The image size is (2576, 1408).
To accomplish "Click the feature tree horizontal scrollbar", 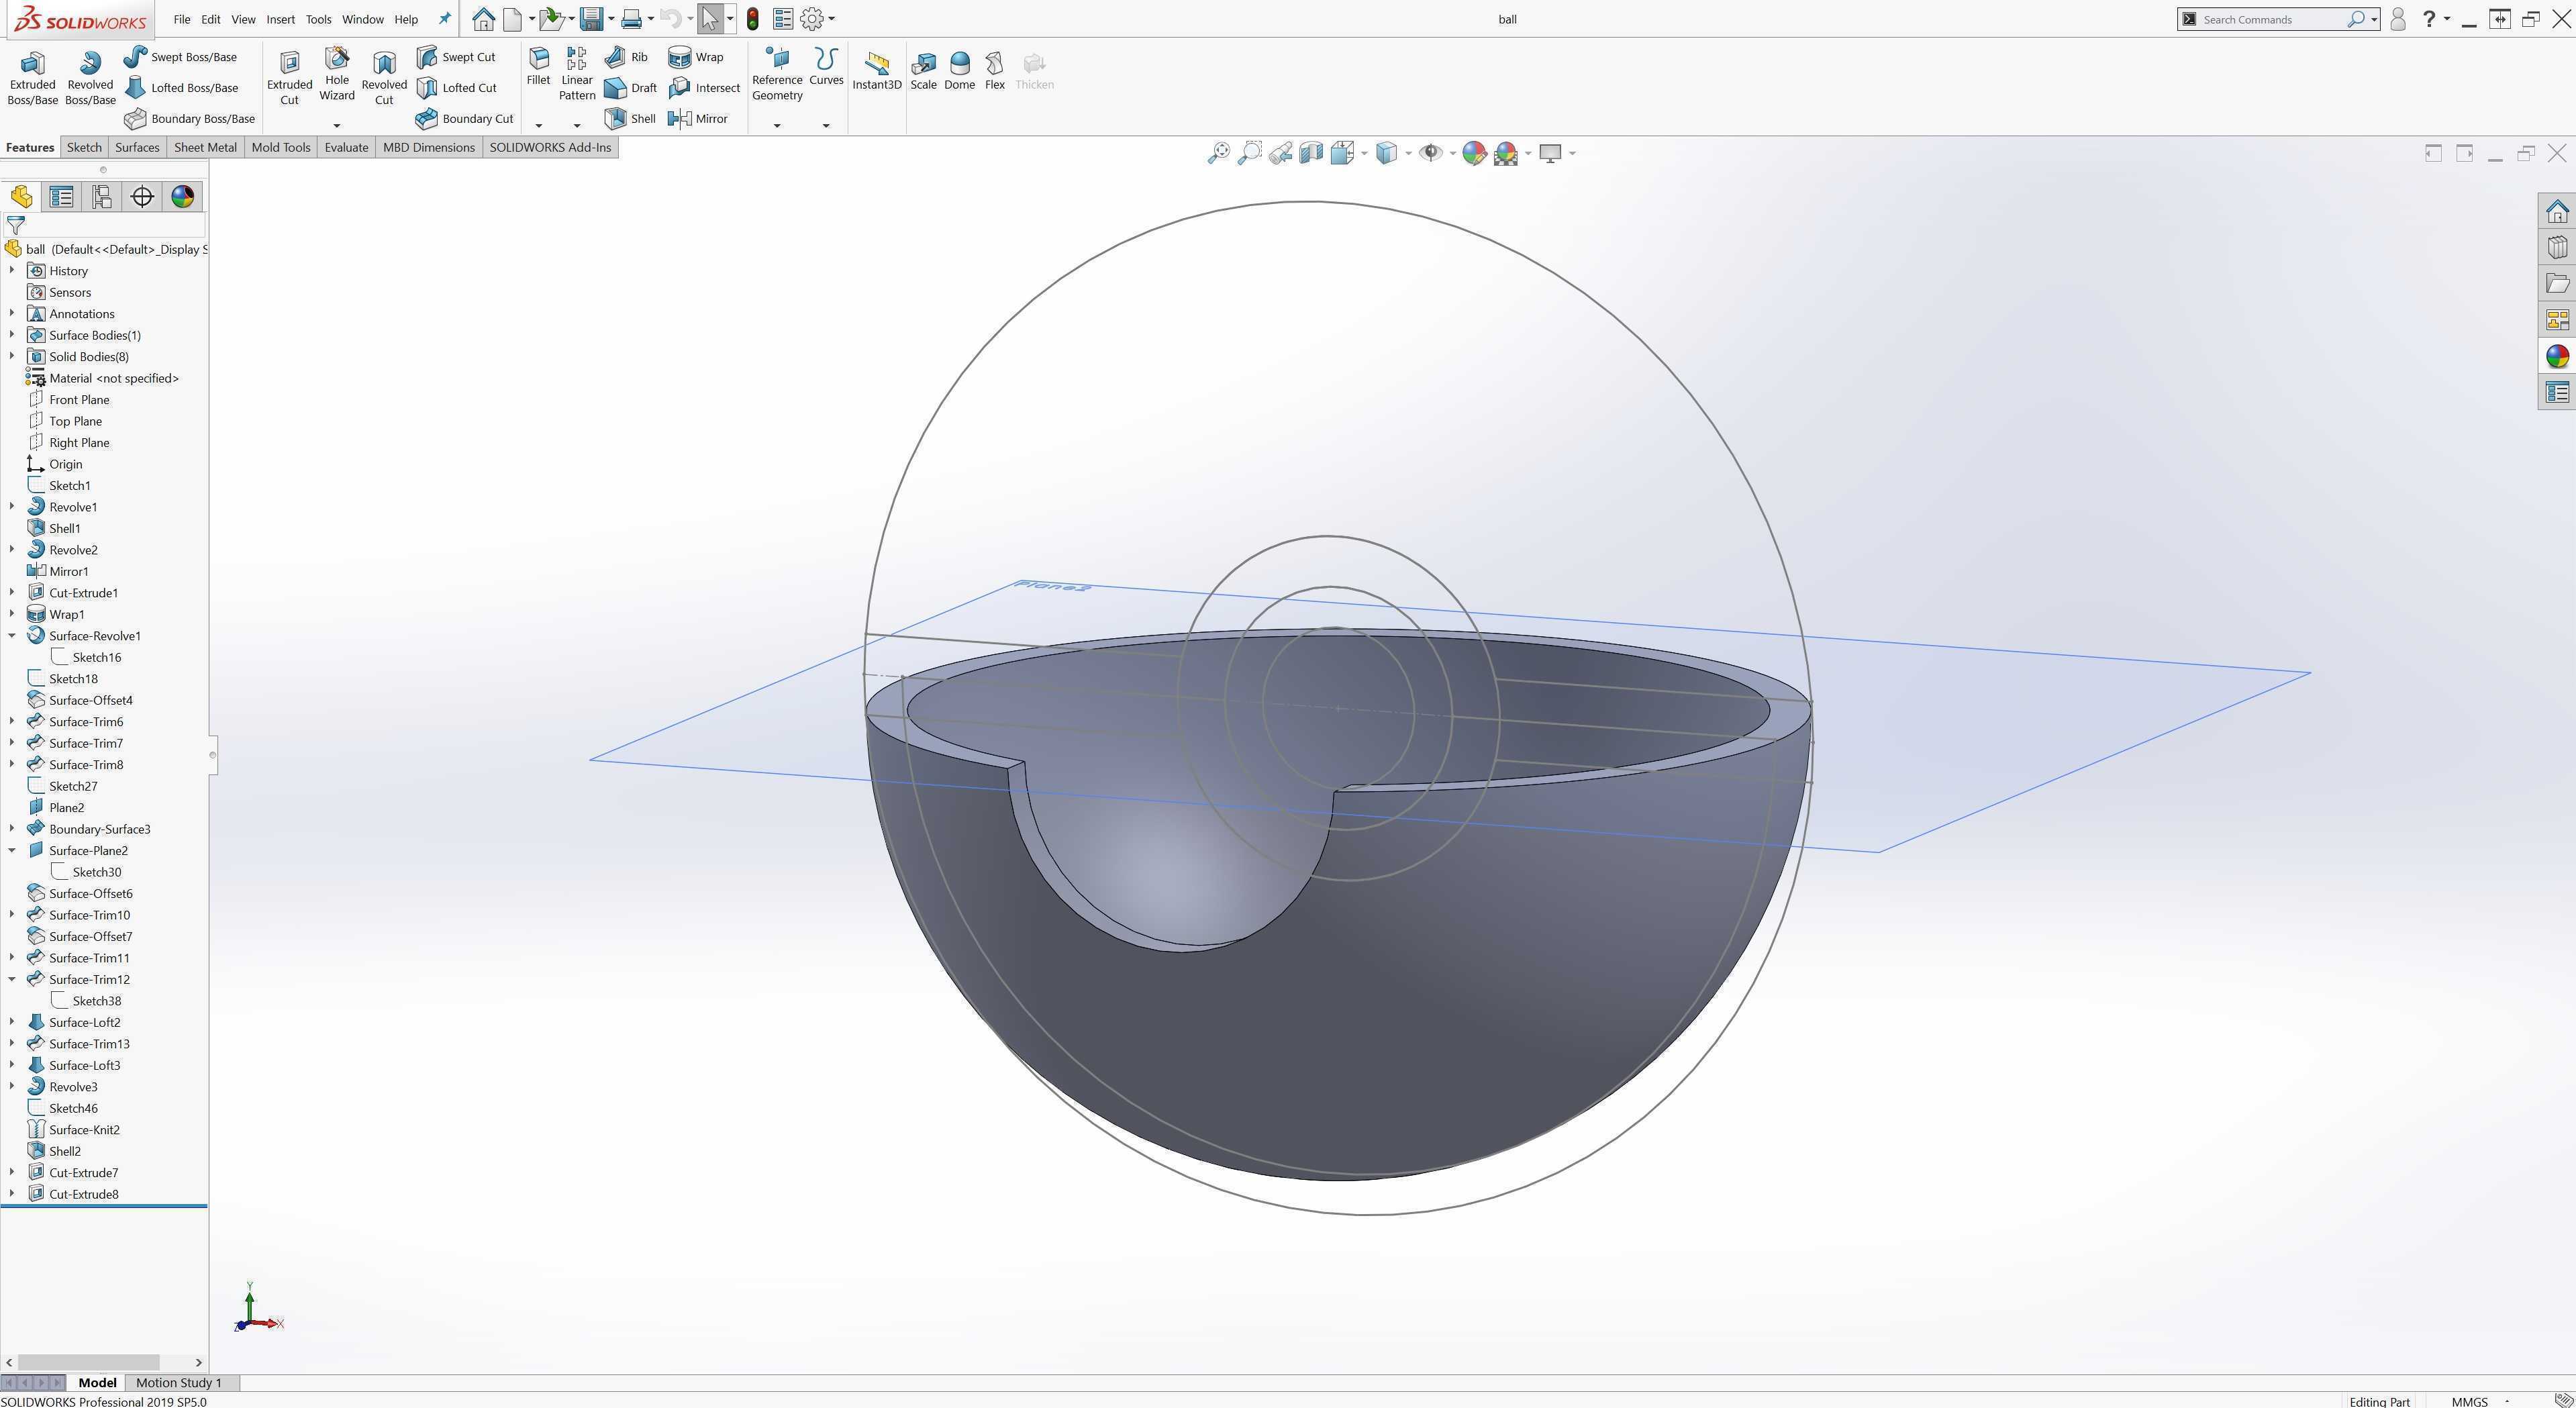I will pos(89,1362).
